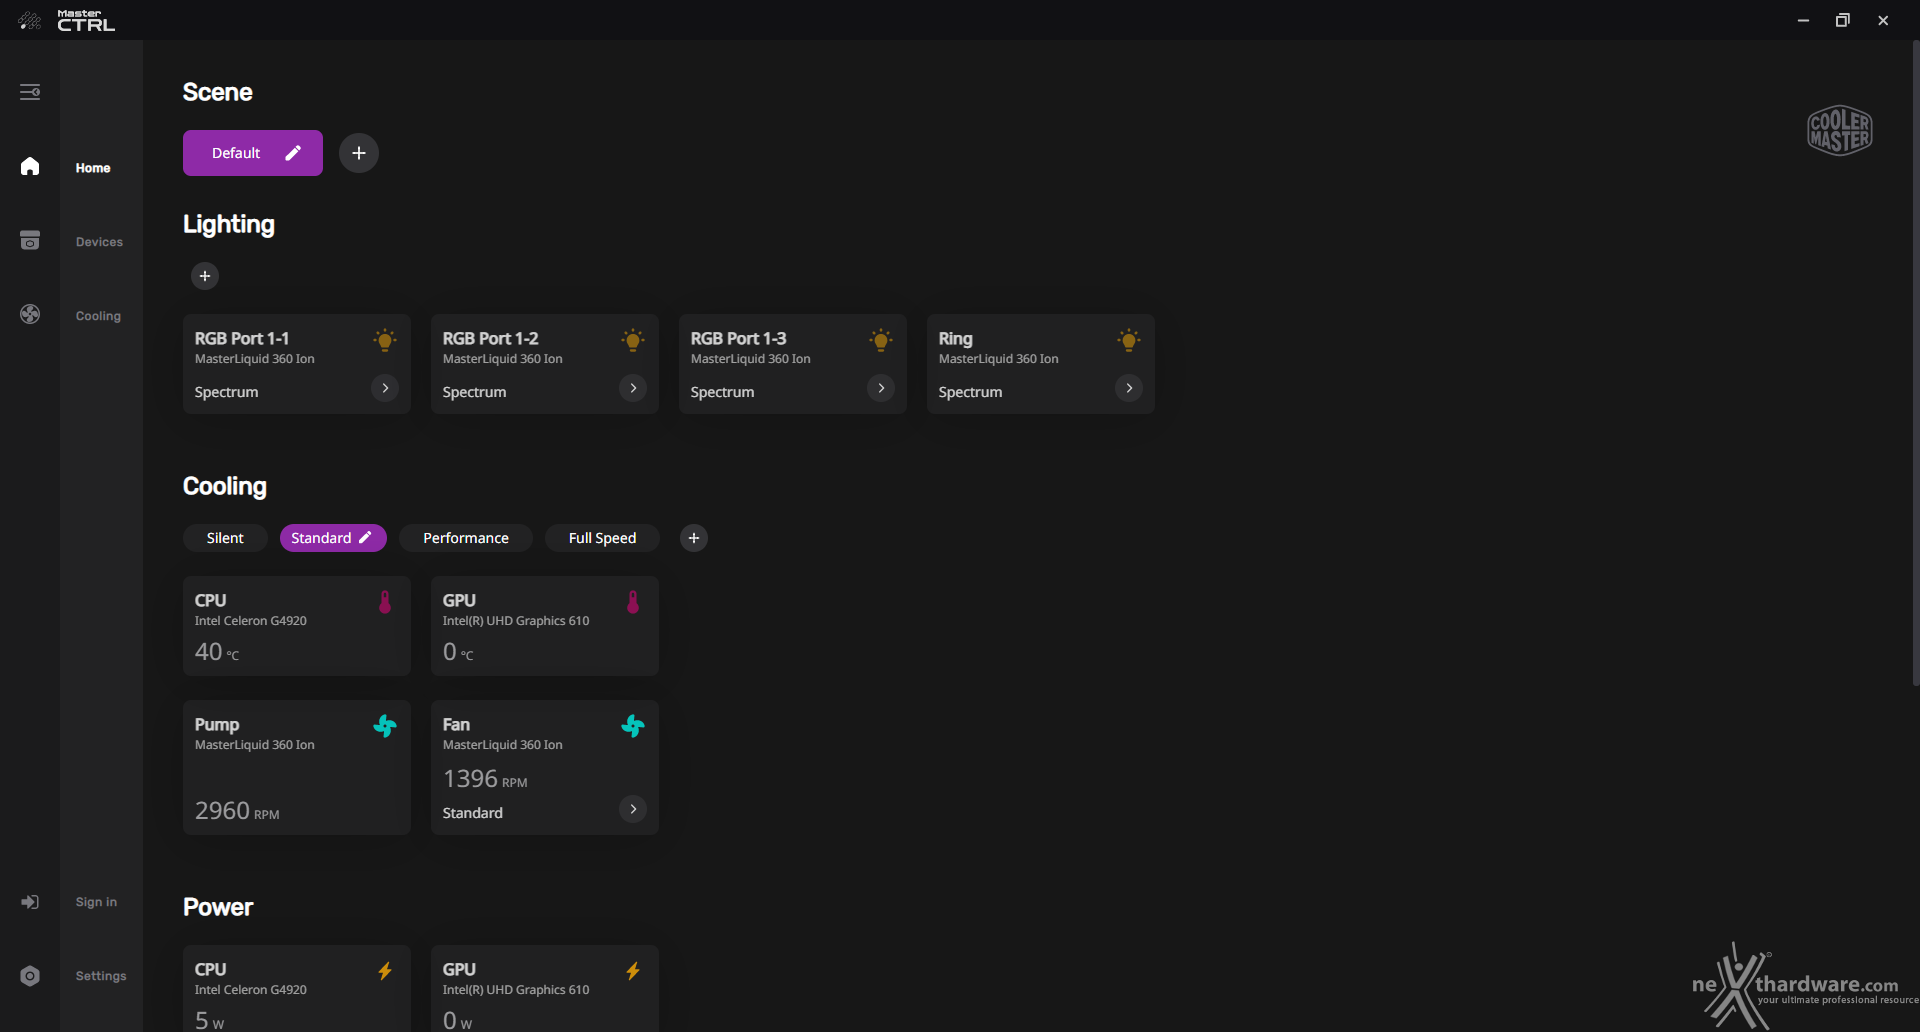Click the CPU 40 °C temperature value
The image size is (1920, 1032).
(217, 652)
